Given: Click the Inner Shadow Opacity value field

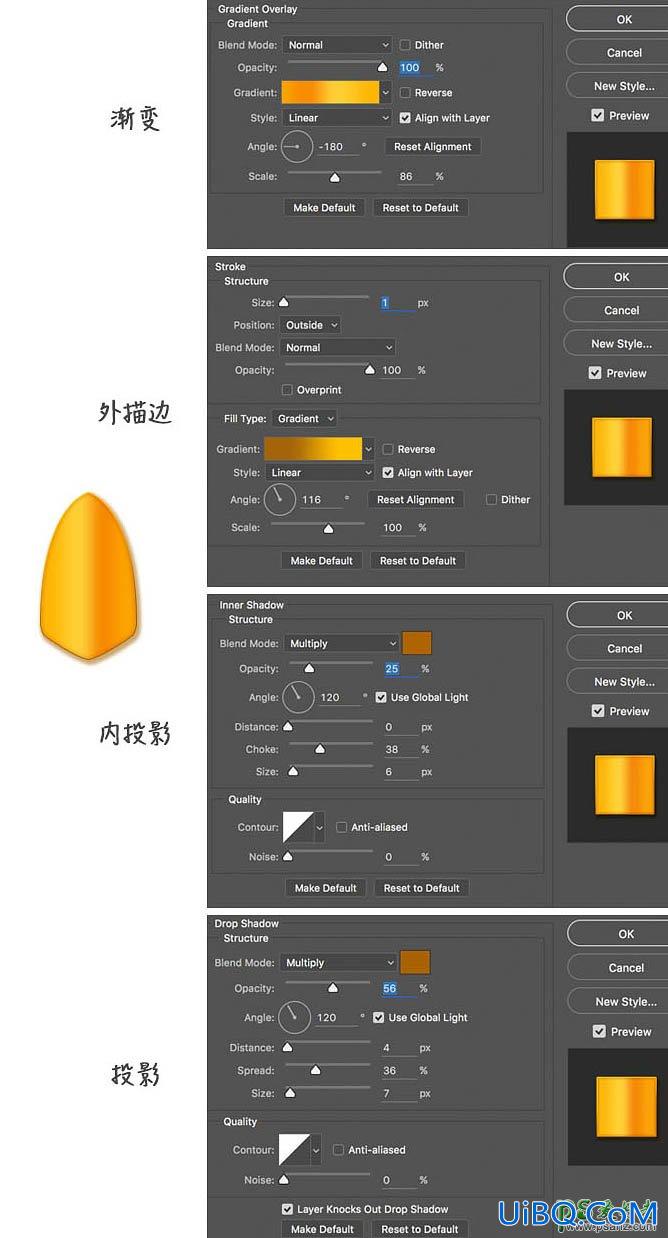Looking at the screenshot, I should tap(401, 669).
